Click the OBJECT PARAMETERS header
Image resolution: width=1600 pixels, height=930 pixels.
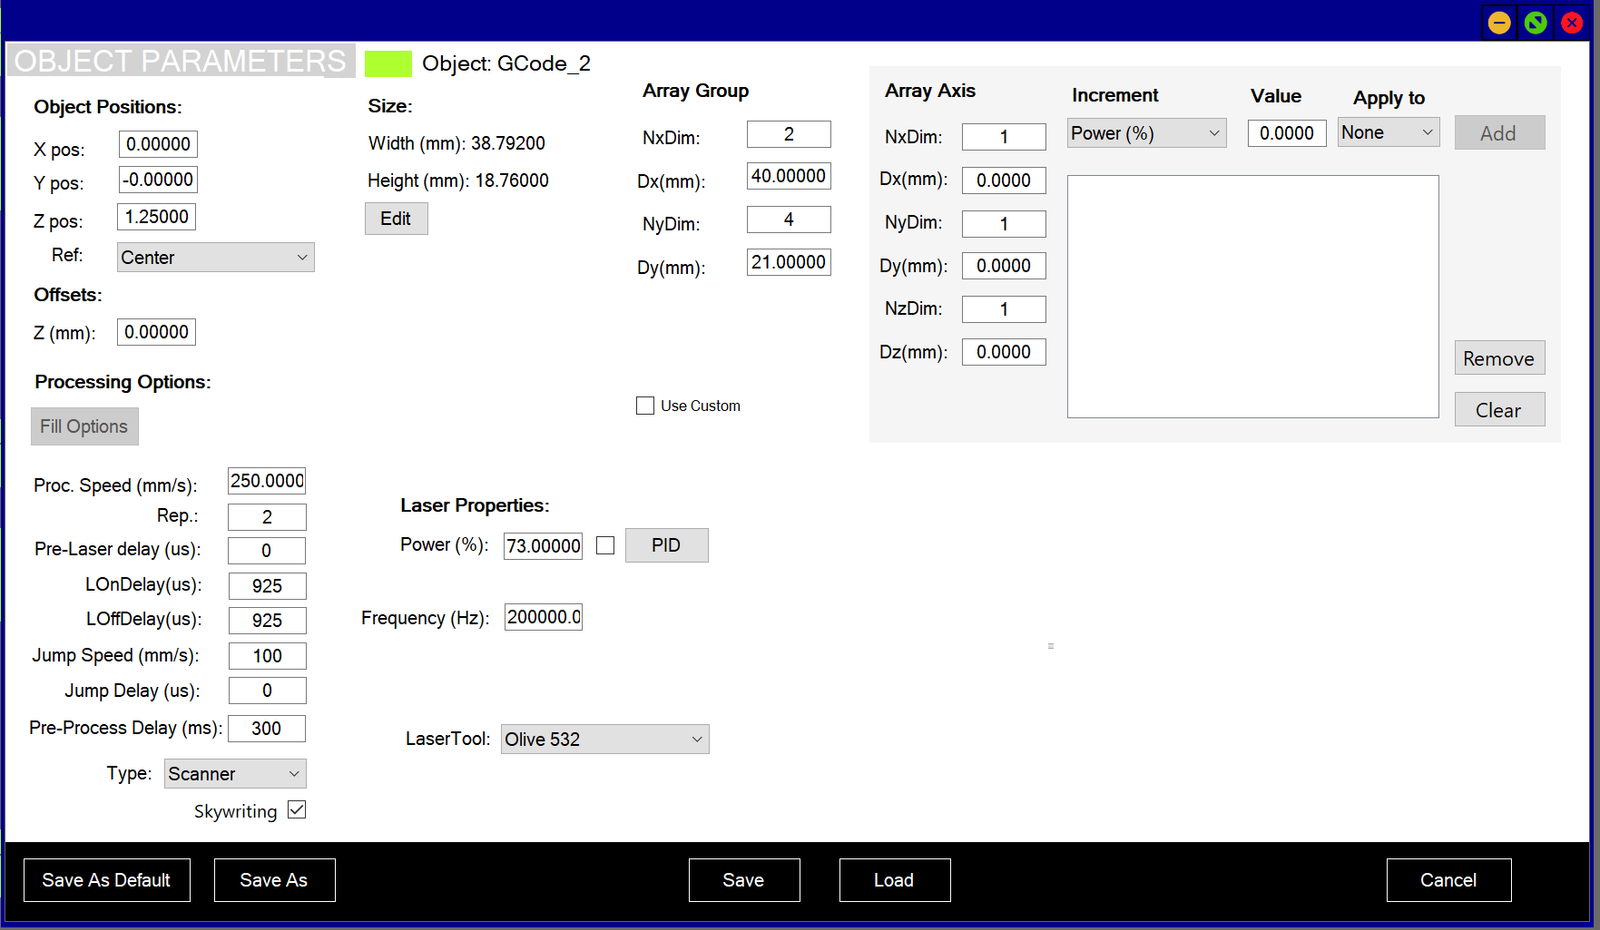coord(181,61)
